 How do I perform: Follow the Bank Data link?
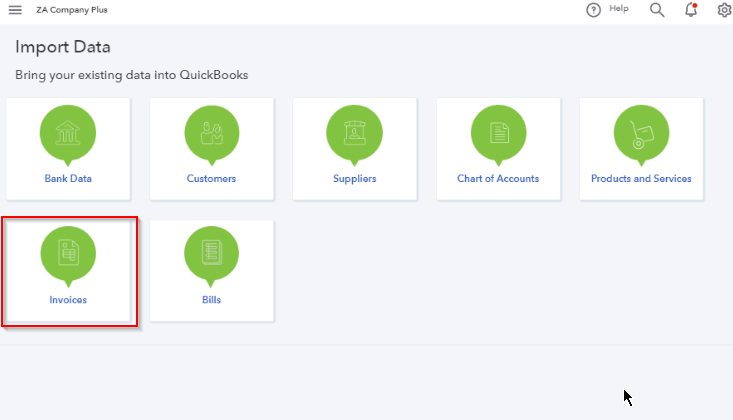tap(68, 179)
